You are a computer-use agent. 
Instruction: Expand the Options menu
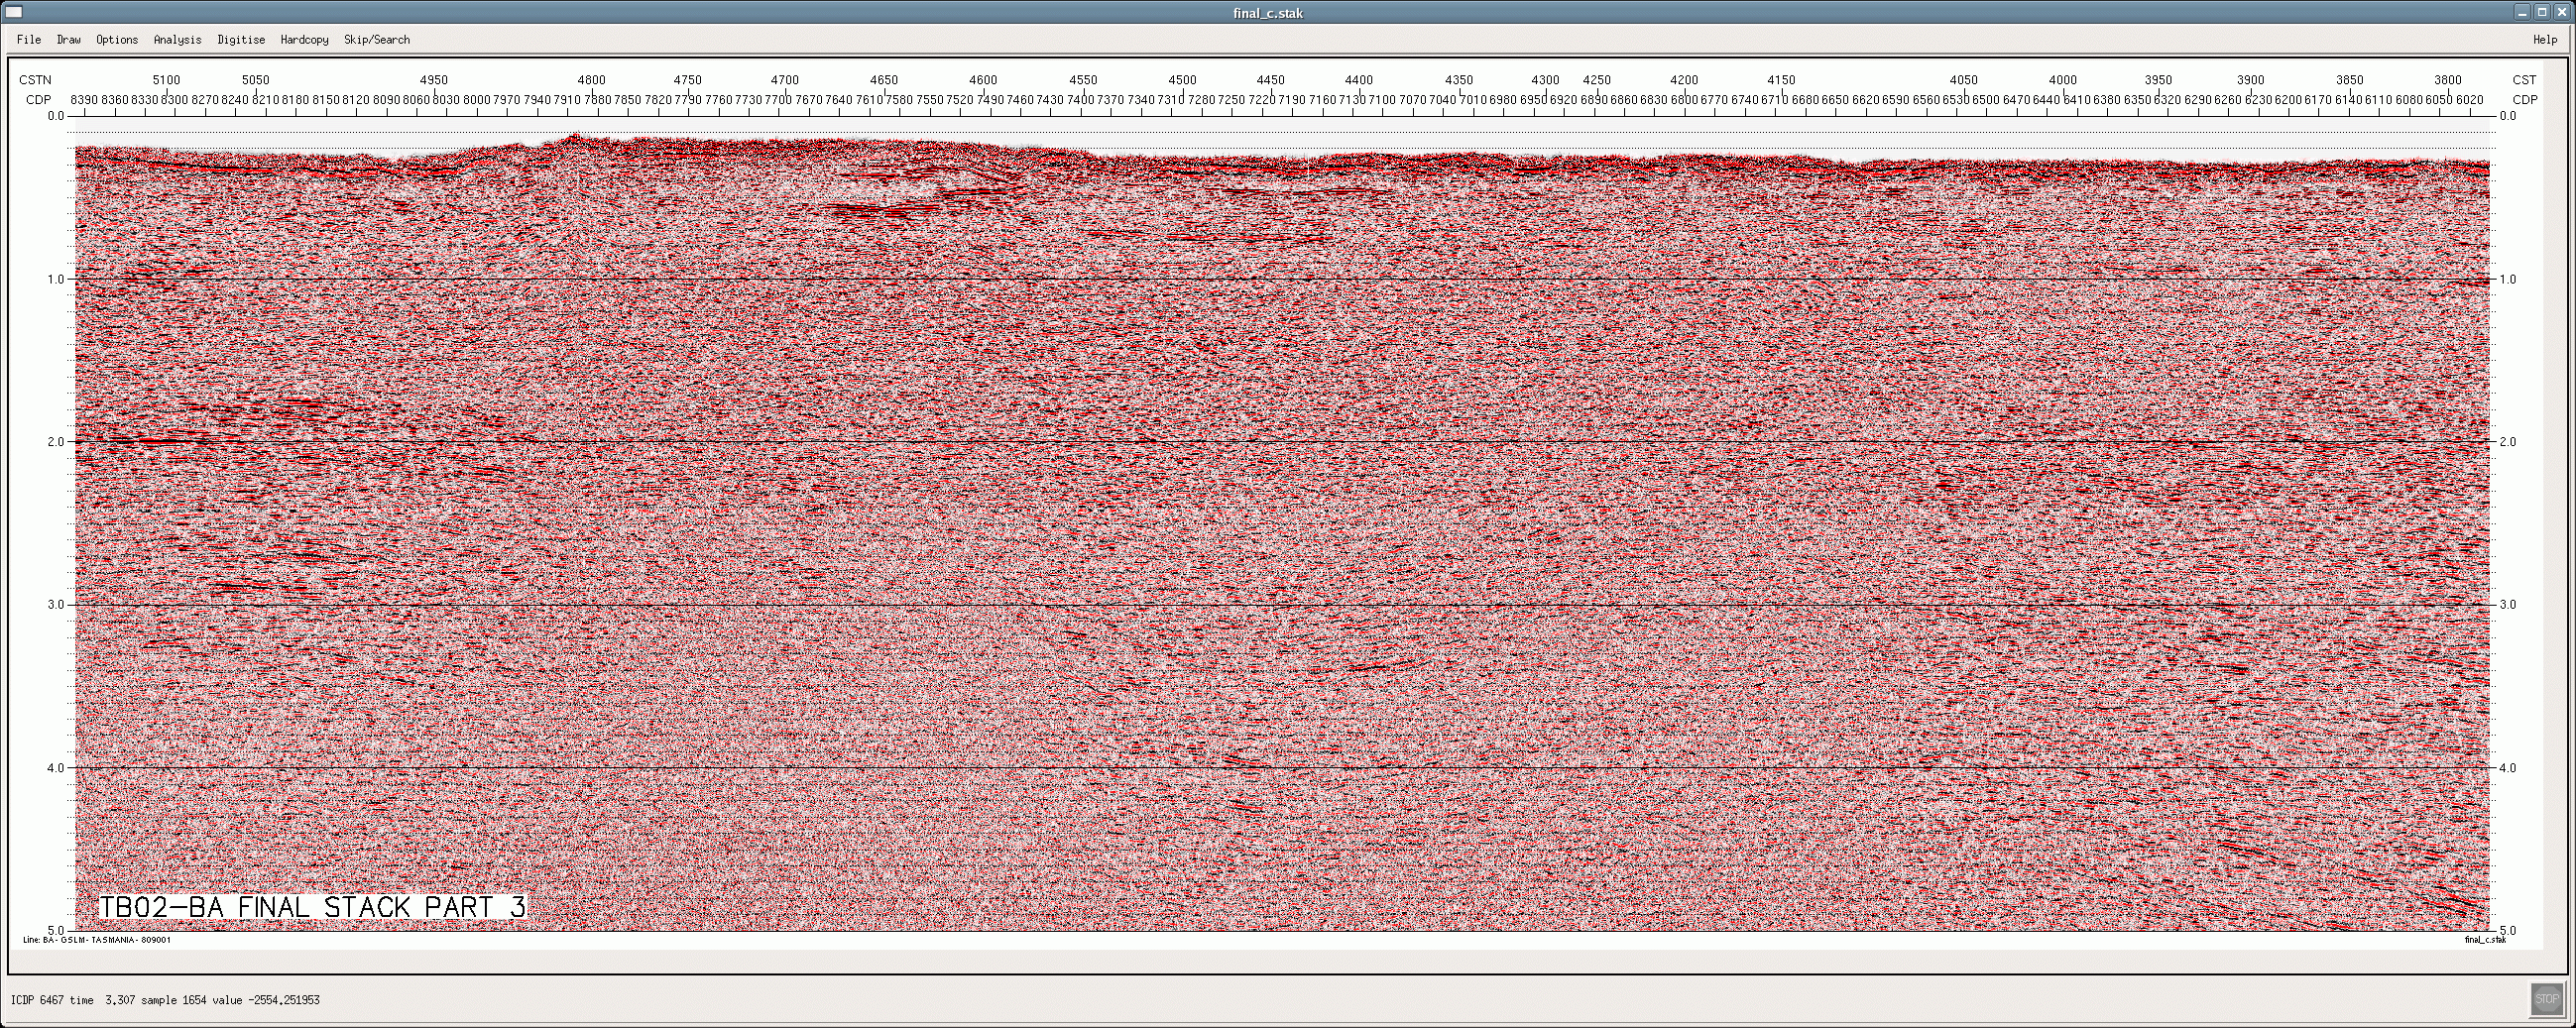coord(117,40)
